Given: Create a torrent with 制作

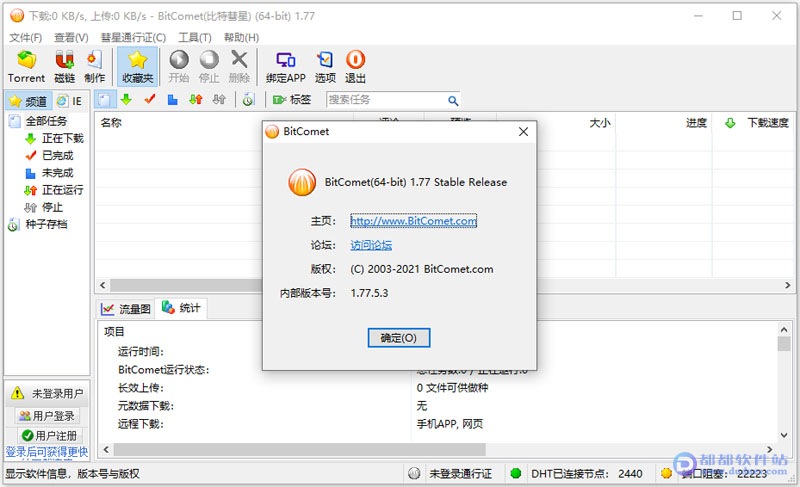Looking at the screenshot, I should pyautogui.click(x=94, y=67).
